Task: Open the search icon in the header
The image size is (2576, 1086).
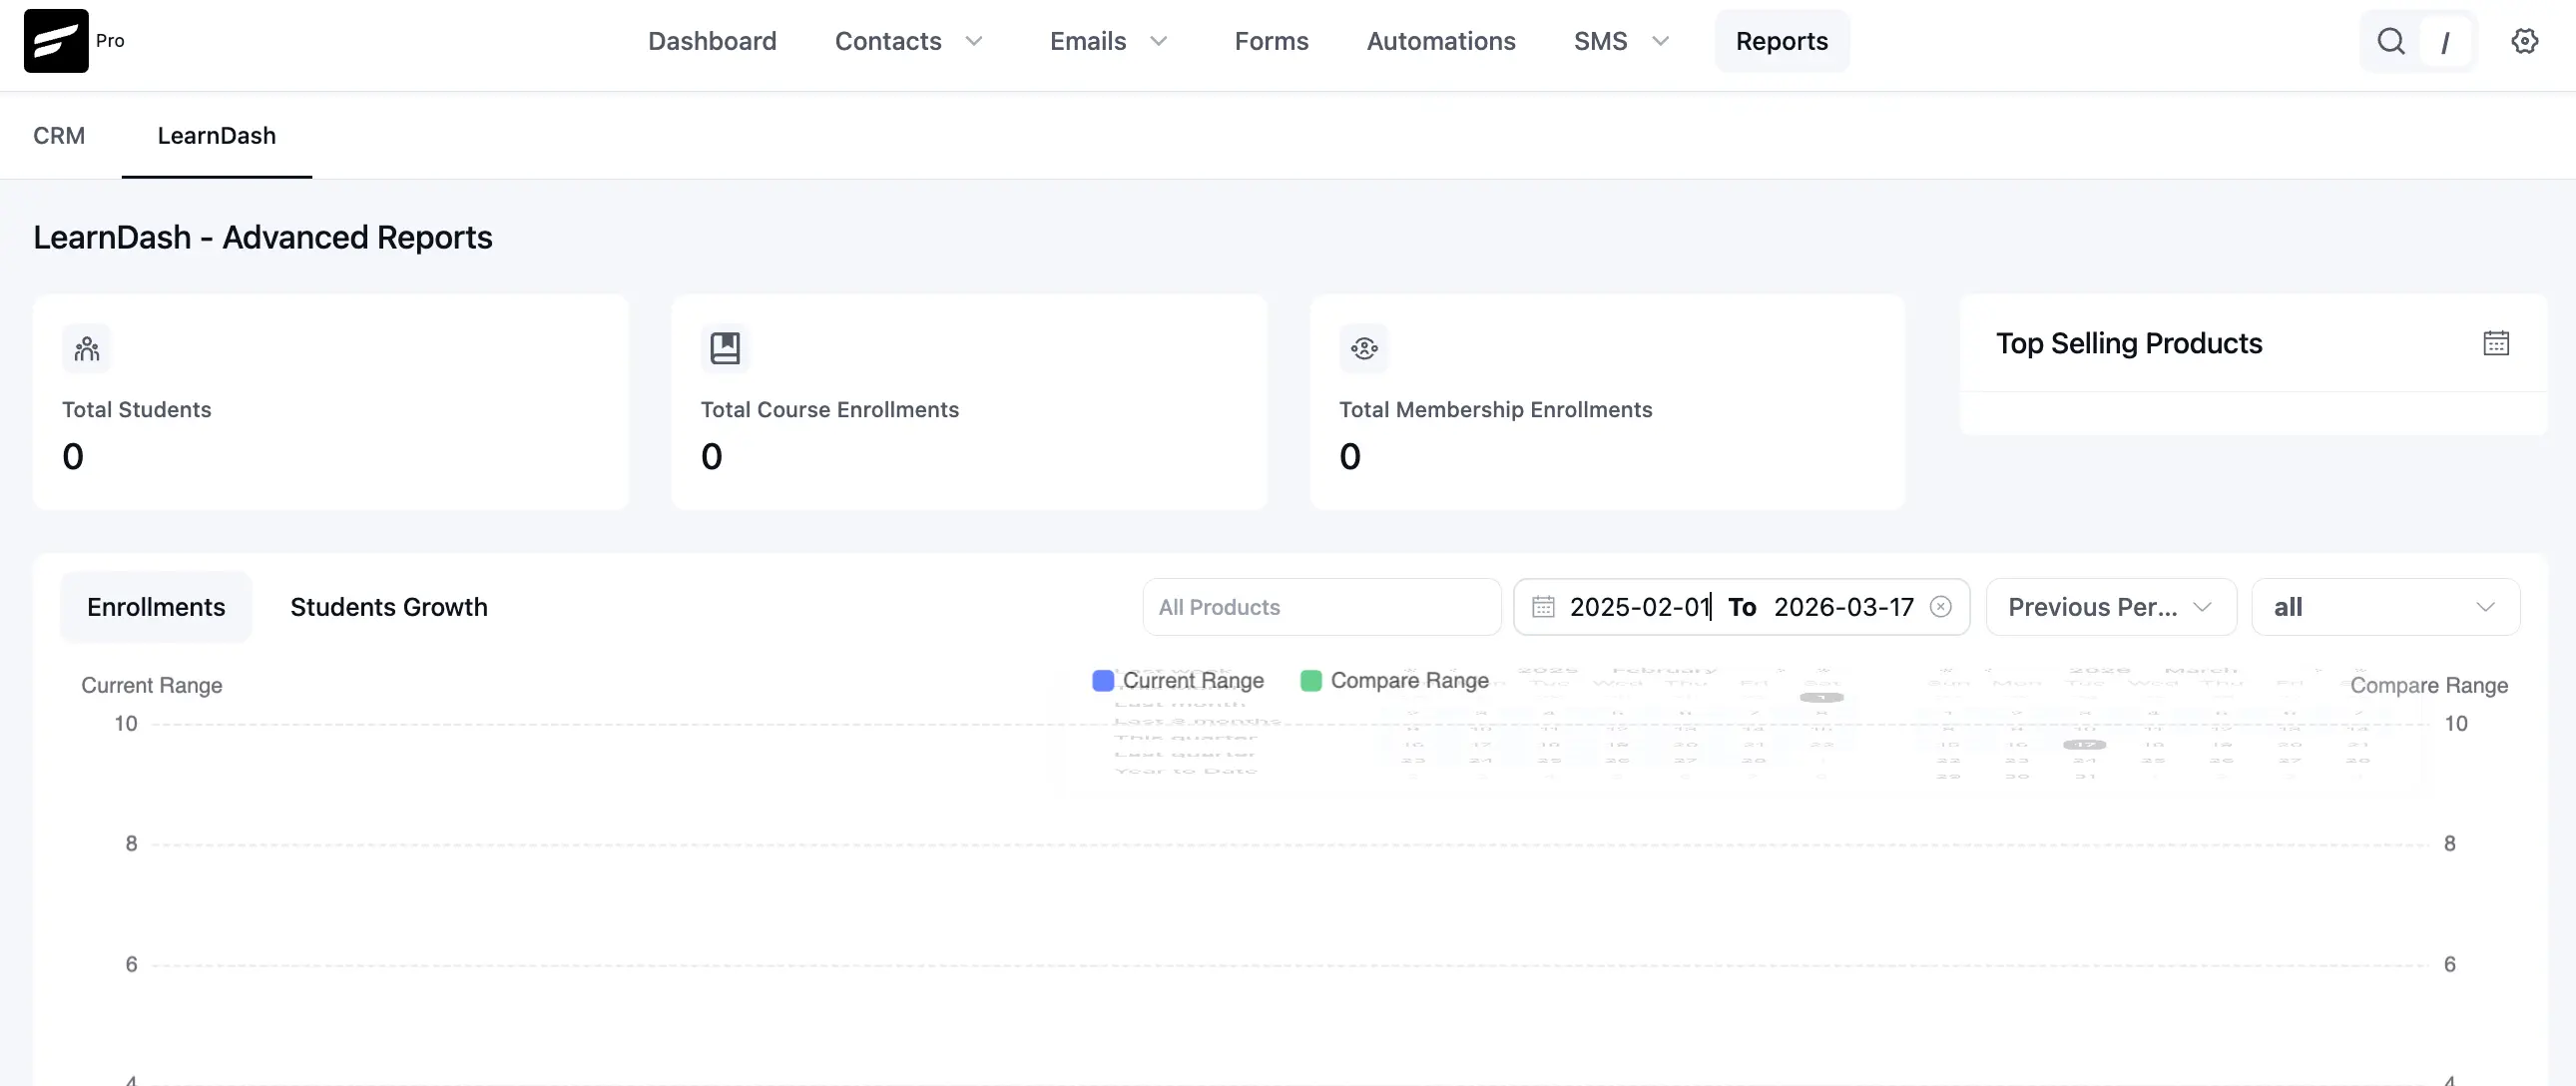Action: [x=2391, y=41]
